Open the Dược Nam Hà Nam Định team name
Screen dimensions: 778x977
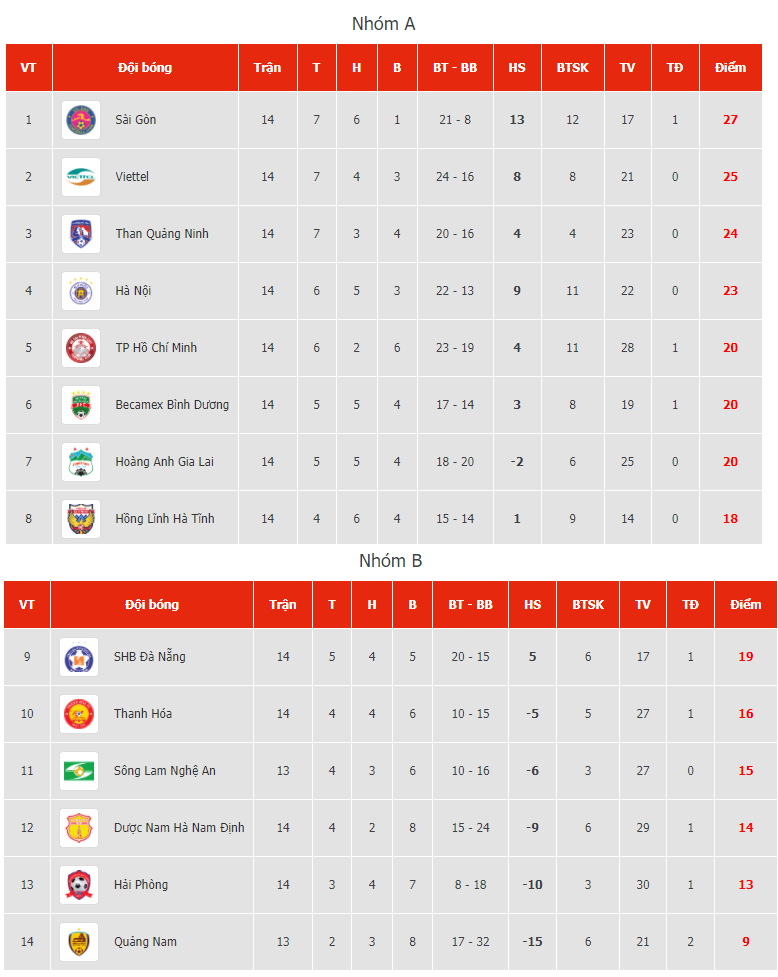point(179,828)
